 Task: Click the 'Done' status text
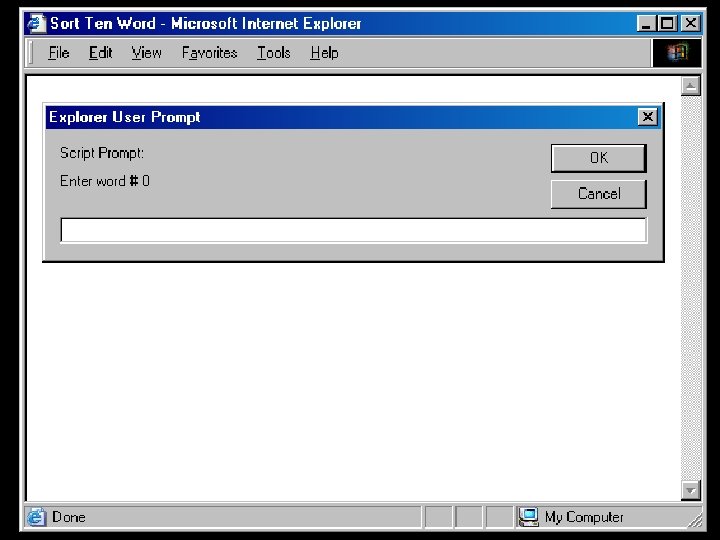pos(69,517)
